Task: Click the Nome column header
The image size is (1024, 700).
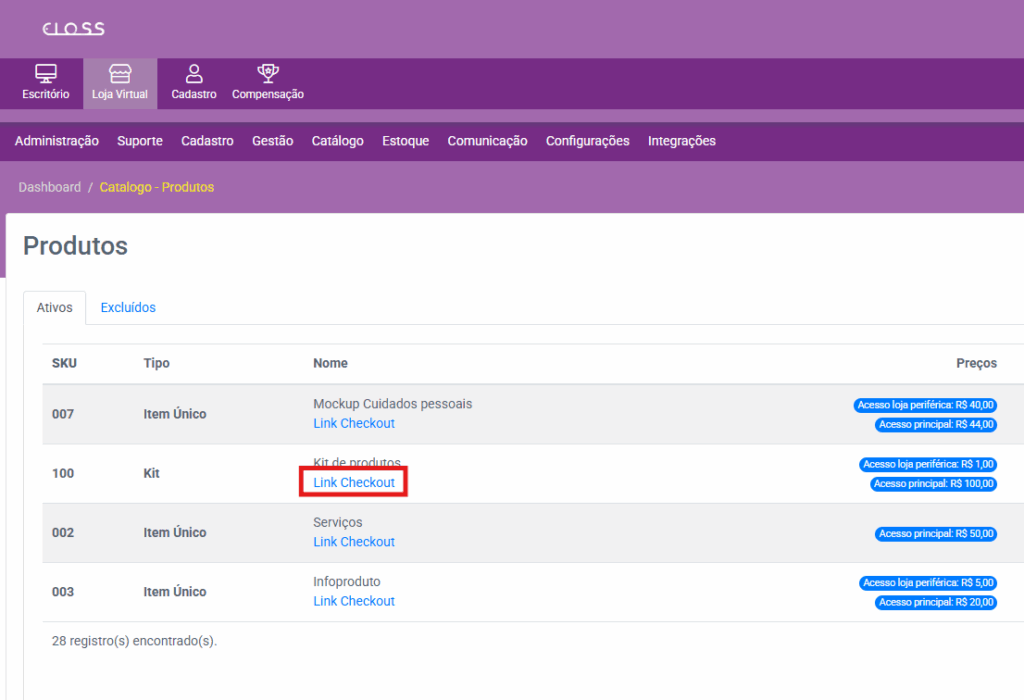Action: coord(330,363)
